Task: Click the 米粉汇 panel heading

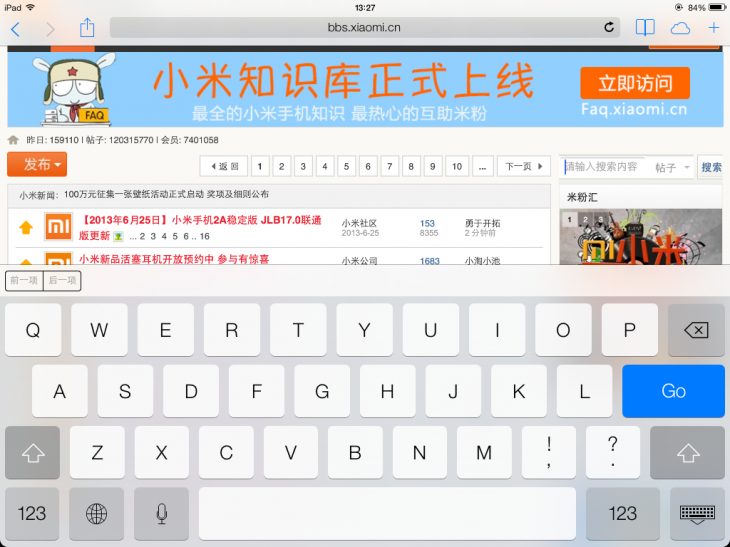Action: click(582, 197)
